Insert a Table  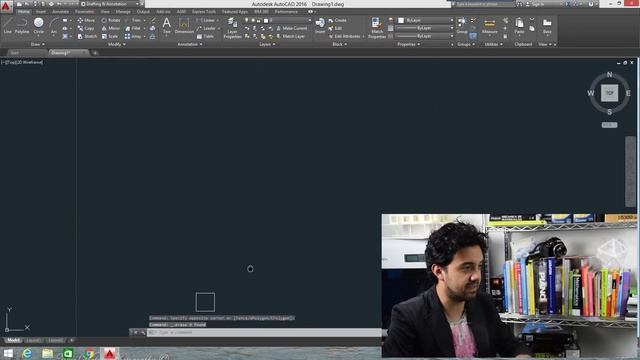(205, 36)
